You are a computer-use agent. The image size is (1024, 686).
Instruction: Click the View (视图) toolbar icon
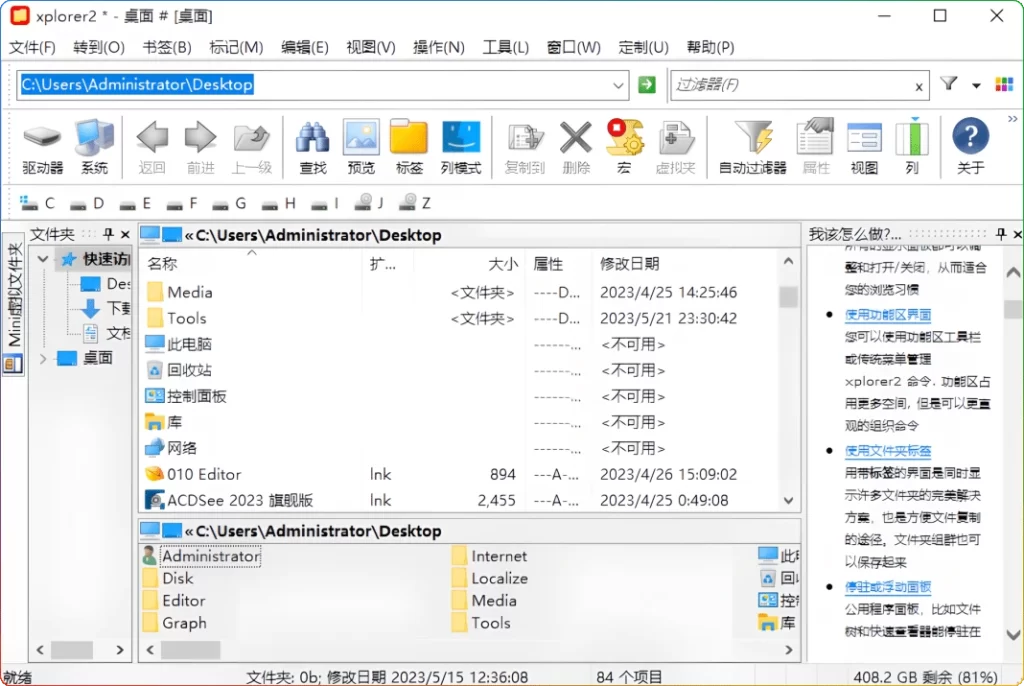[x=864, y=147]
